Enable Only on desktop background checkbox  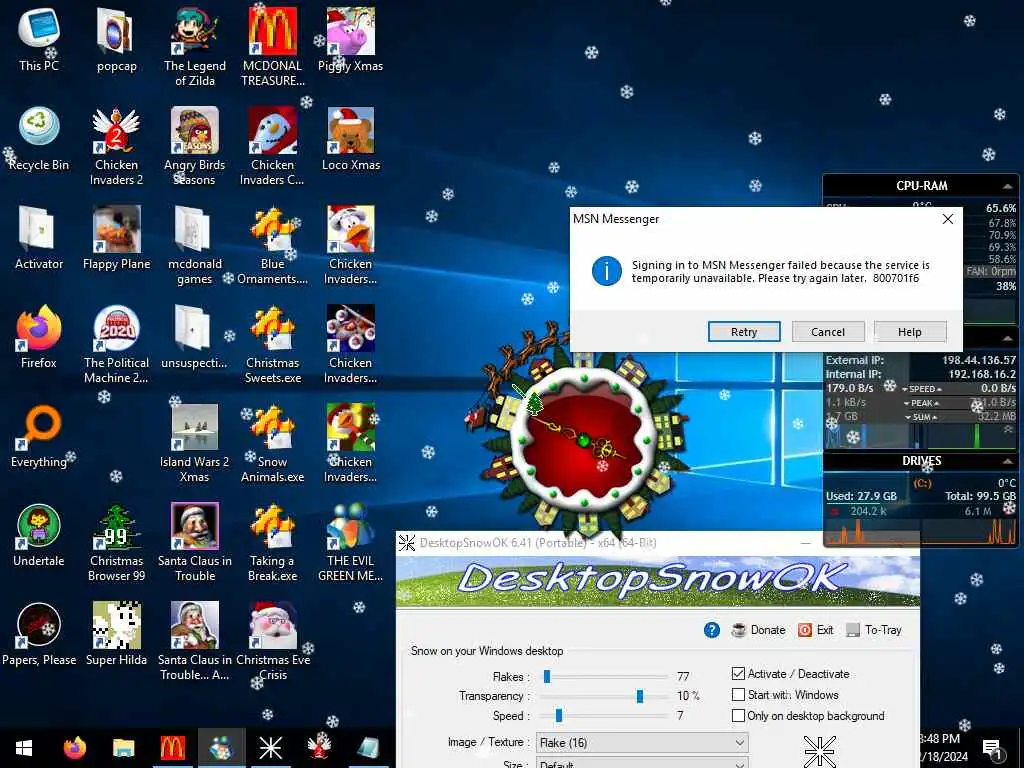(x=738, y=715)
